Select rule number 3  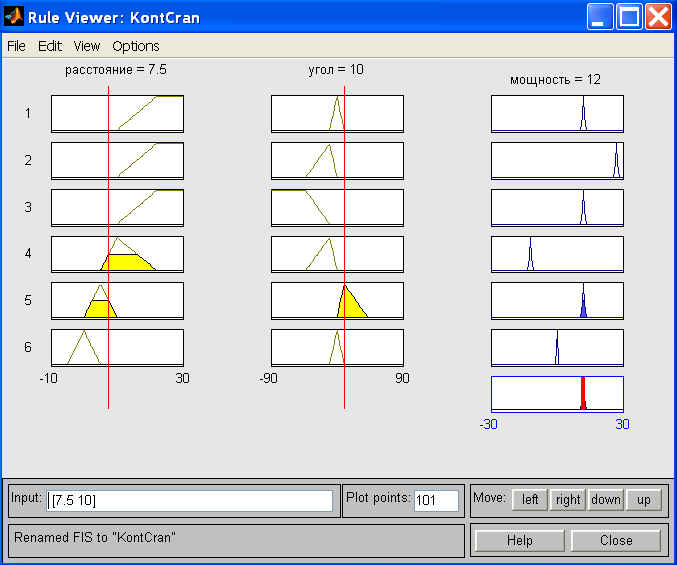(x=28, y=207)
